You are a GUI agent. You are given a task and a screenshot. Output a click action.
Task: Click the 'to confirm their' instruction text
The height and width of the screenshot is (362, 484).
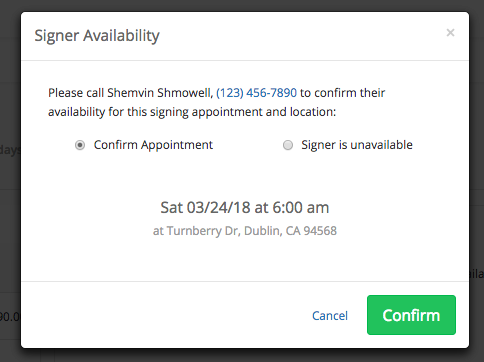pyautogui.click(x=343, y=93)
